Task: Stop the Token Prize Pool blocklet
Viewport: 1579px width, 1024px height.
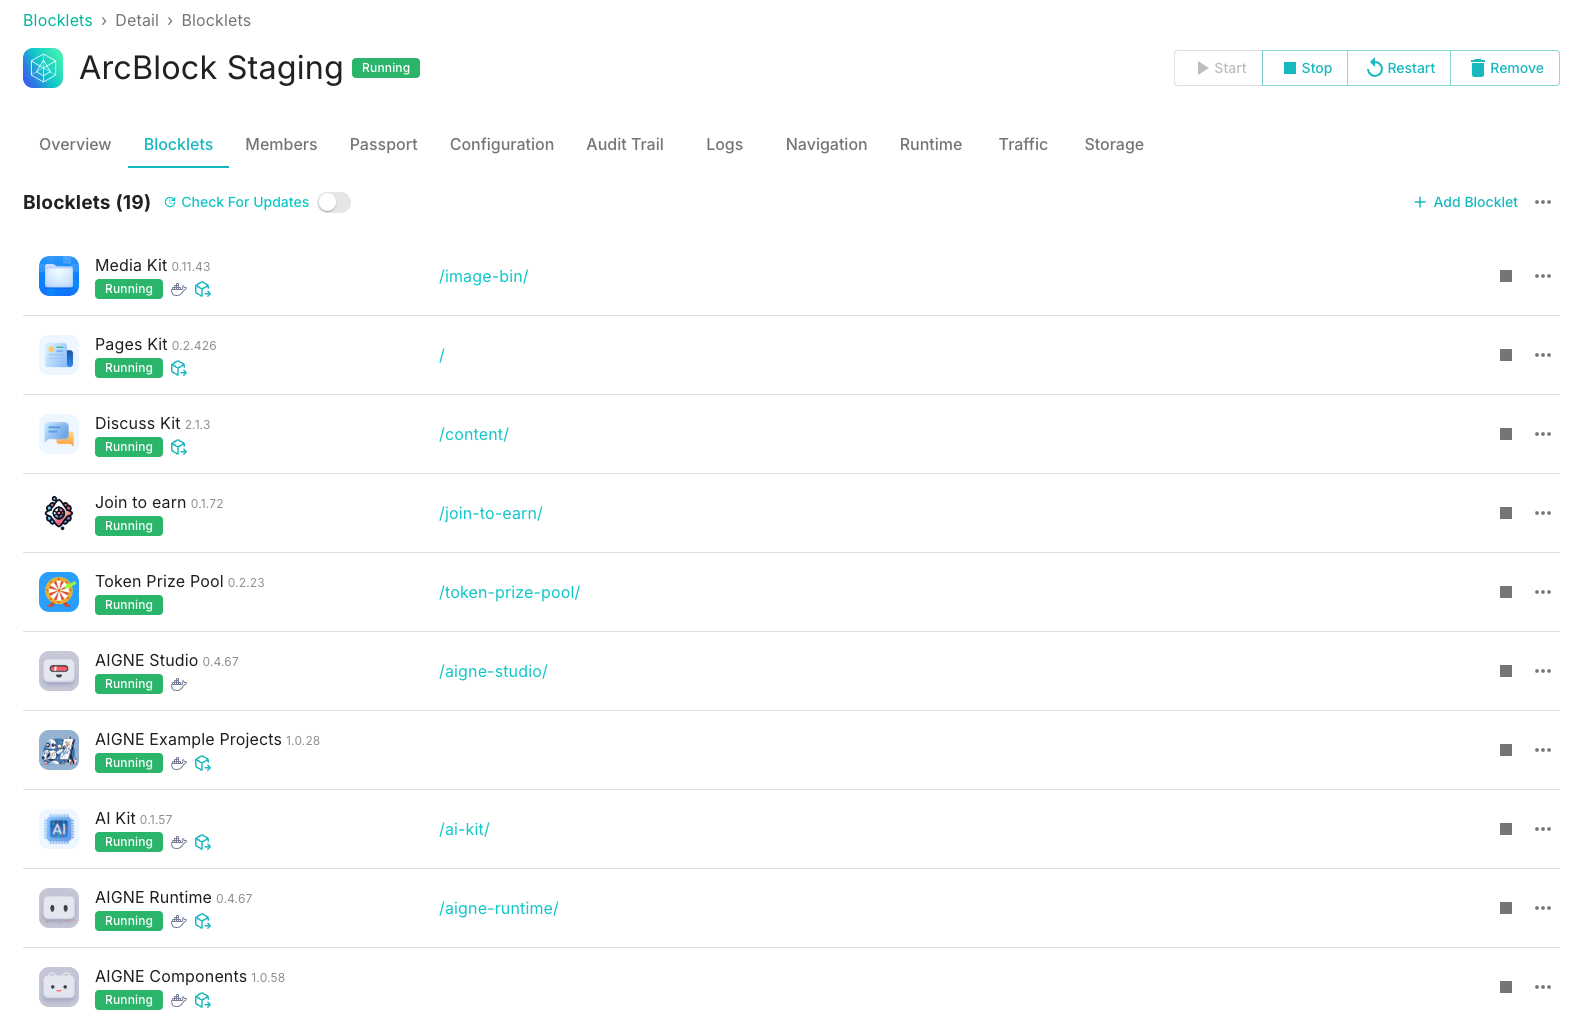Action: 1506,592
